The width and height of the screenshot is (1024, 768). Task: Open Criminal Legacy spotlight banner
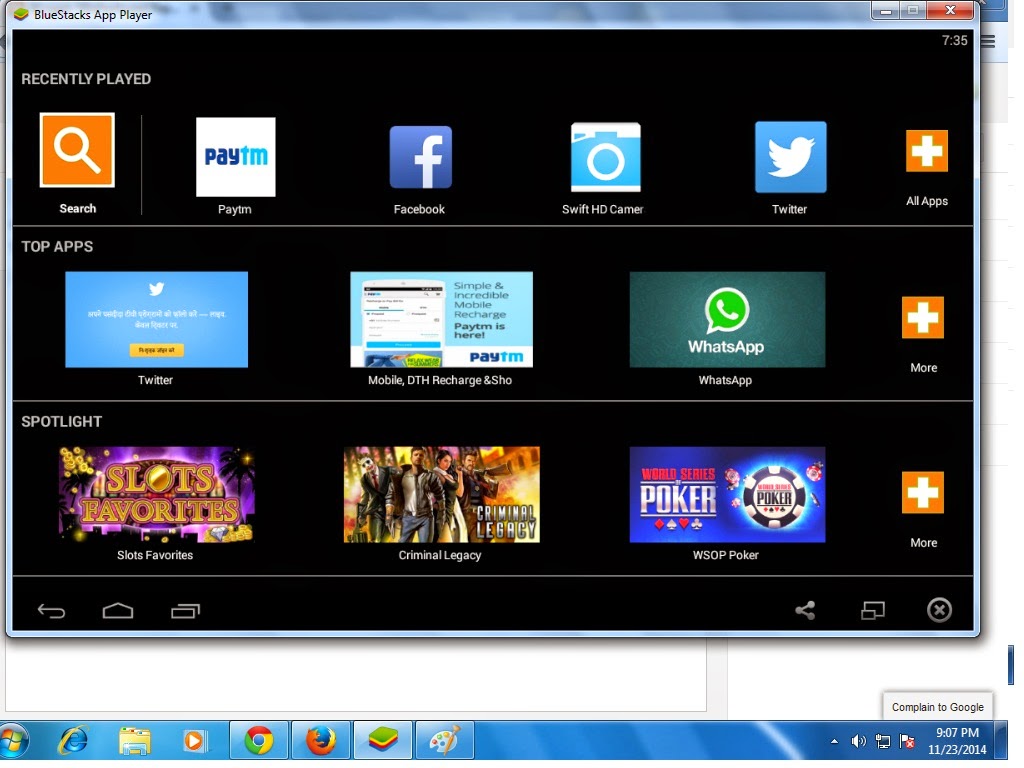tap(441, 494)
